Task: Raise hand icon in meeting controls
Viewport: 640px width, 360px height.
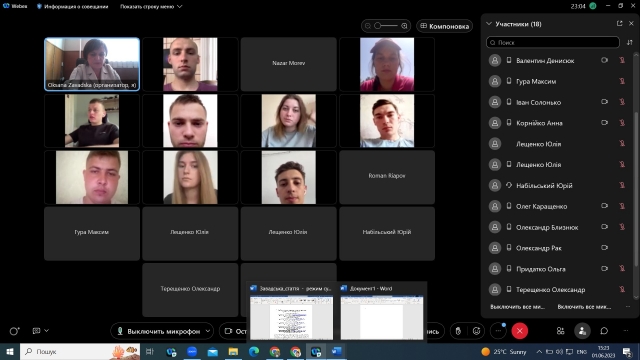Action: coord(458,331)
